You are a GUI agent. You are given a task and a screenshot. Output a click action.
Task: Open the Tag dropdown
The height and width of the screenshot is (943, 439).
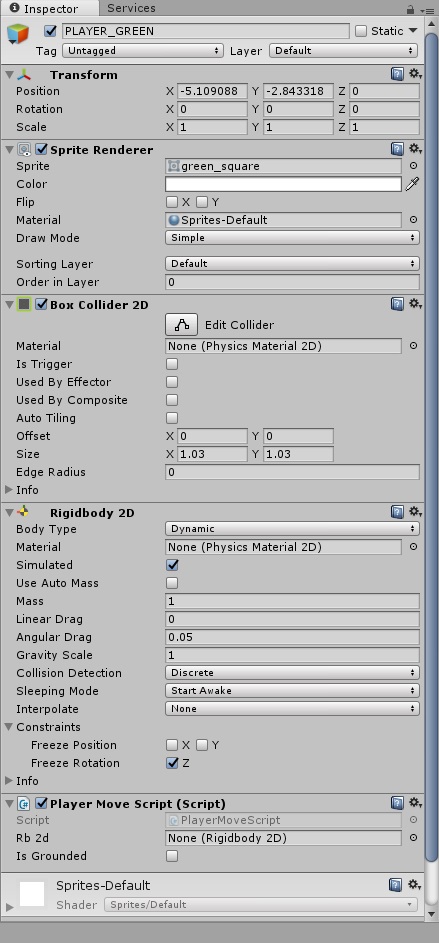pyautogui.click(x=143, y=51)
